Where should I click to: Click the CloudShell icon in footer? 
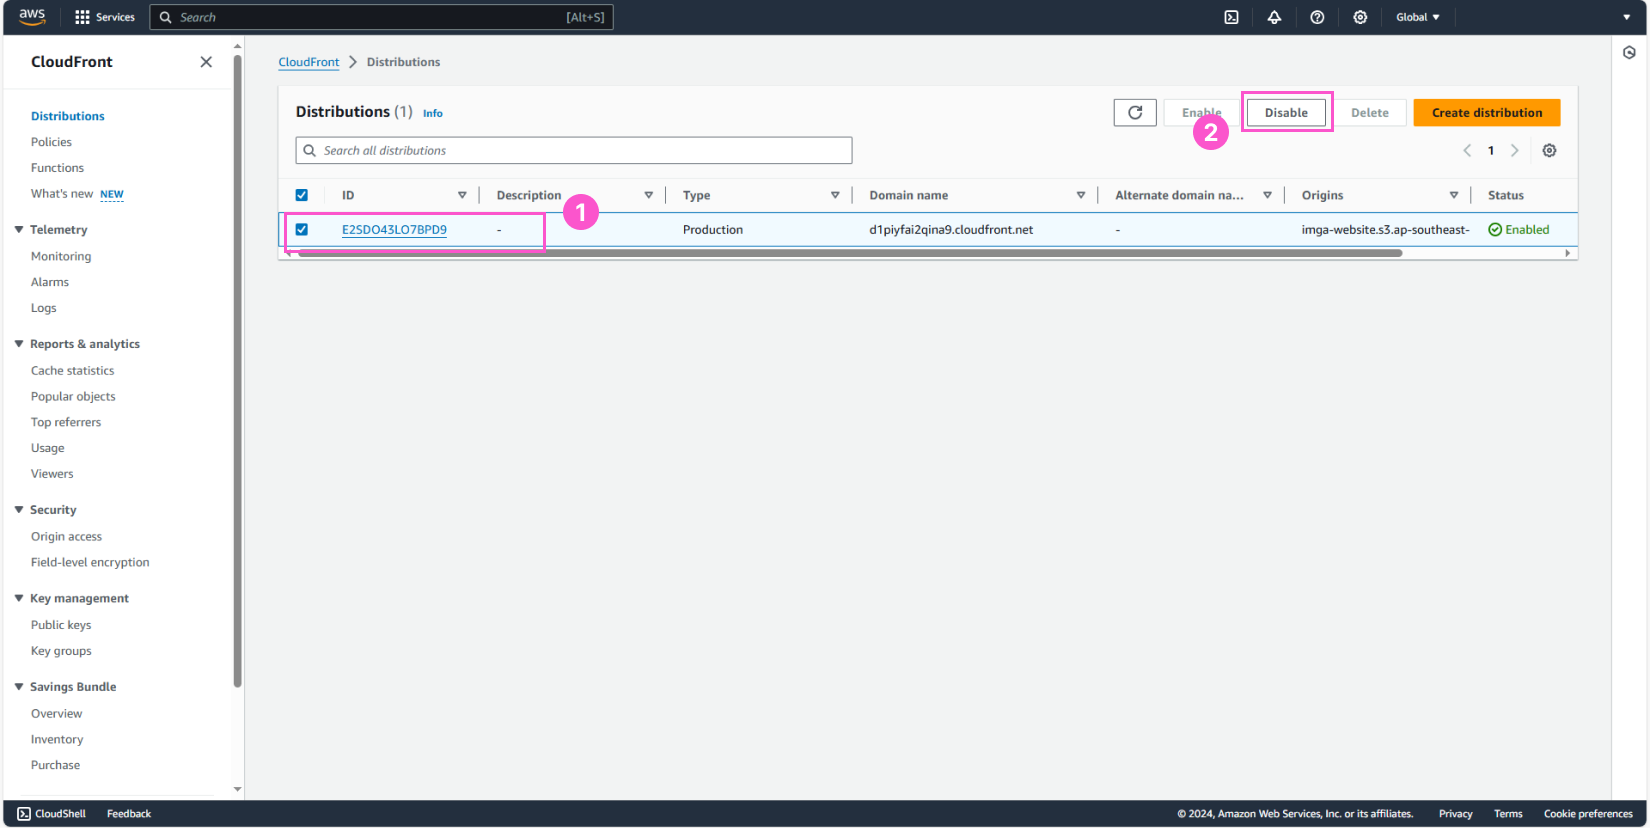point(24,814)
